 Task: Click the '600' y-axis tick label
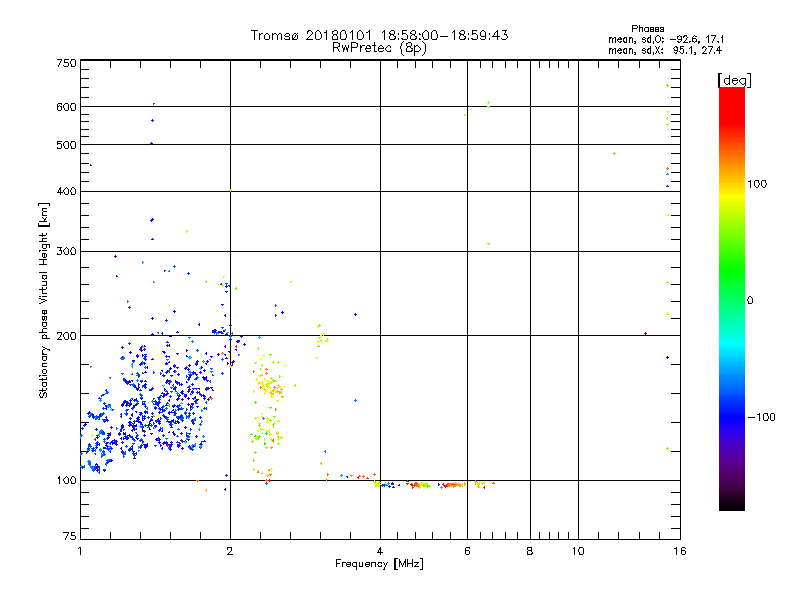tap(66, 107)
